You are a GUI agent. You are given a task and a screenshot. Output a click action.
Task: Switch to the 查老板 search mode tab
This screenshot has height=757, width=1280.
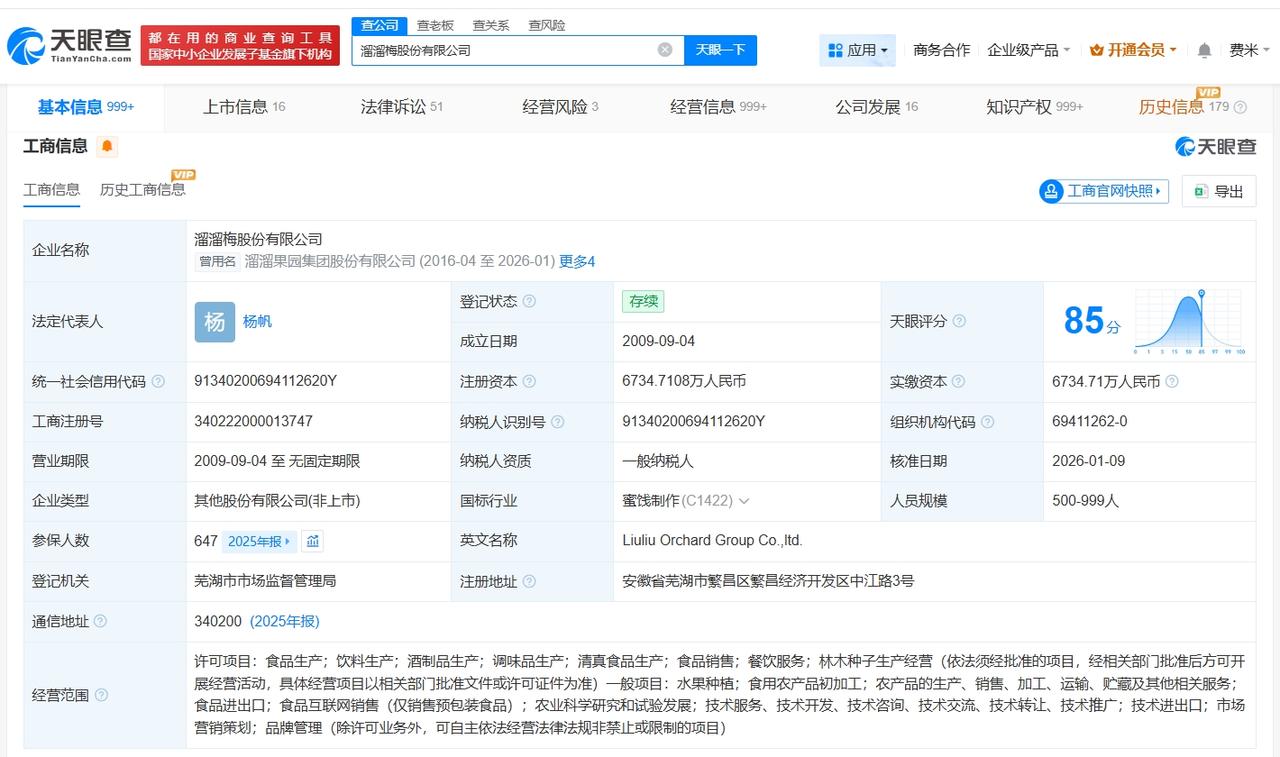[x=435, y=25]
